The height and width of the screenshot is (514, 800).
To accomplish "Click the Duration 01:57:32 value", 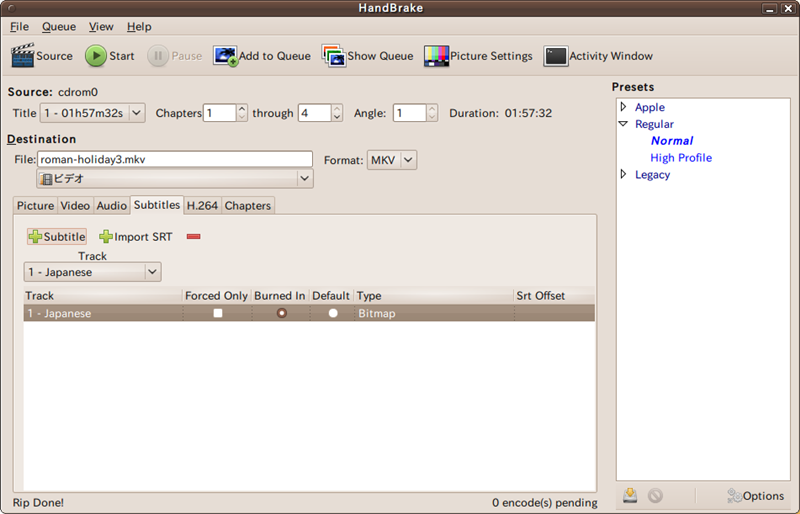I will (x=528, y=113).
